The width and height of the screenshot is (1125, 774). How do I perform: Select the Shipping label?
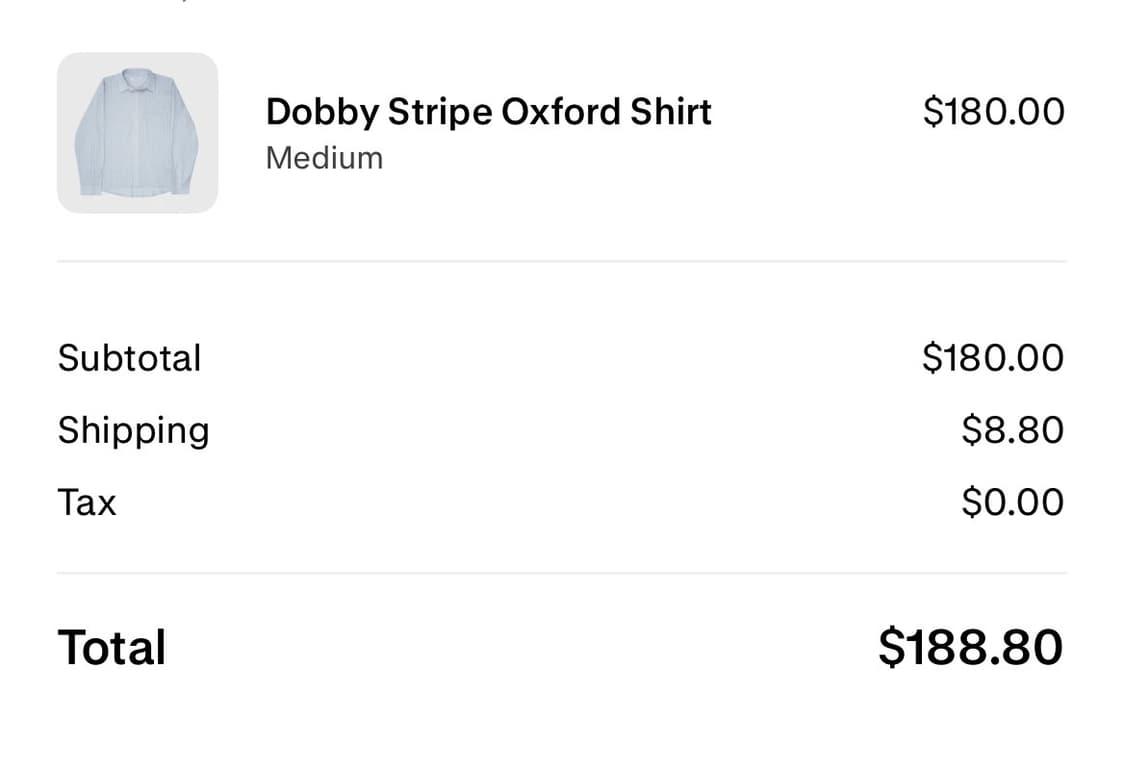[133, 430]
